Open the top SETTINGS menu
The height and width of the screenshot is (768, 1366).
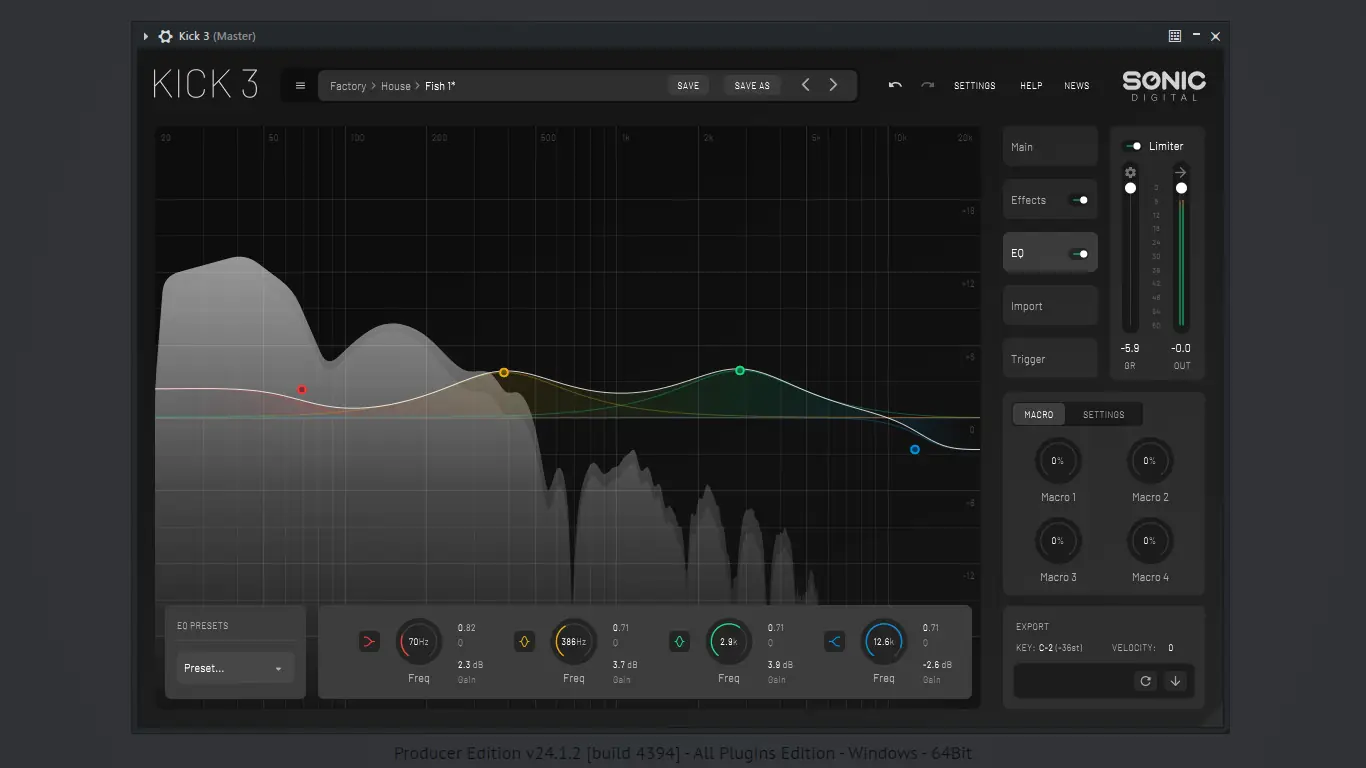pos(975,86)
